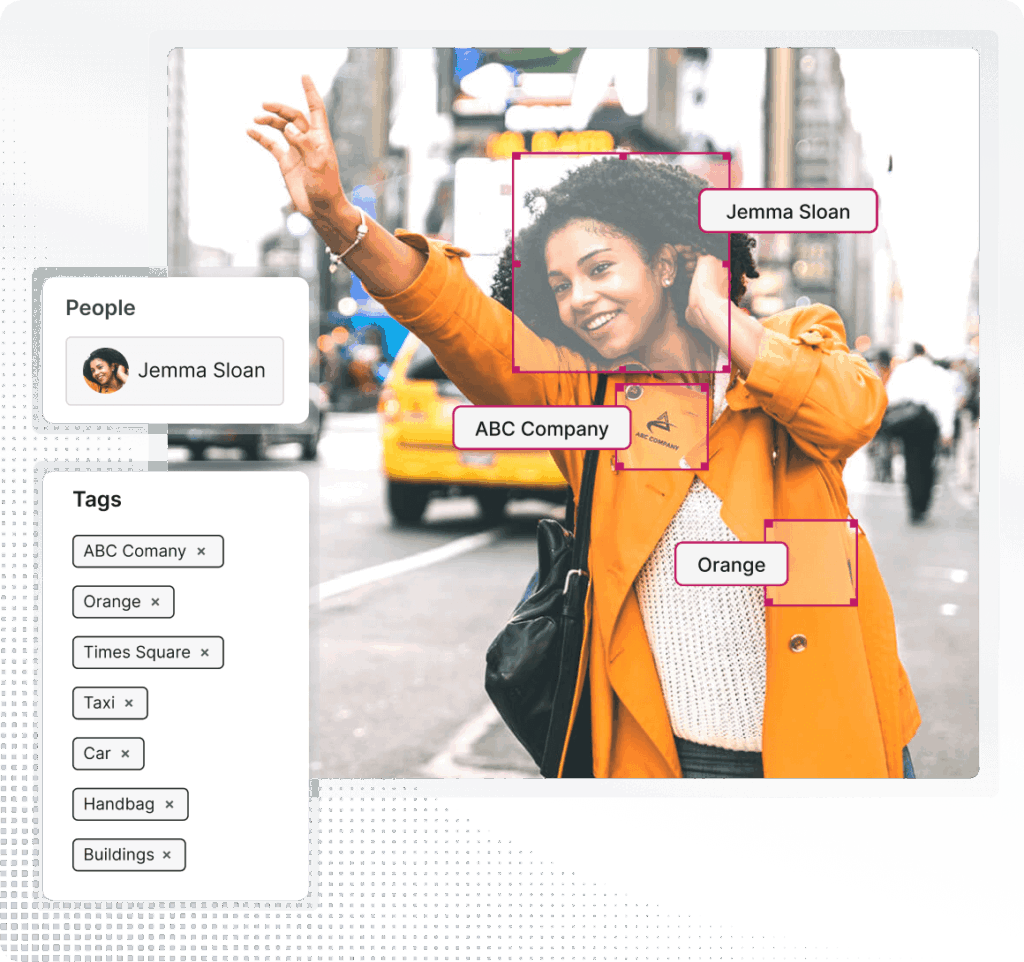Click the Jemma Sloan label on photo
Image resolution: width=1024 pixels, height=962 pixels.
(788, 211)
